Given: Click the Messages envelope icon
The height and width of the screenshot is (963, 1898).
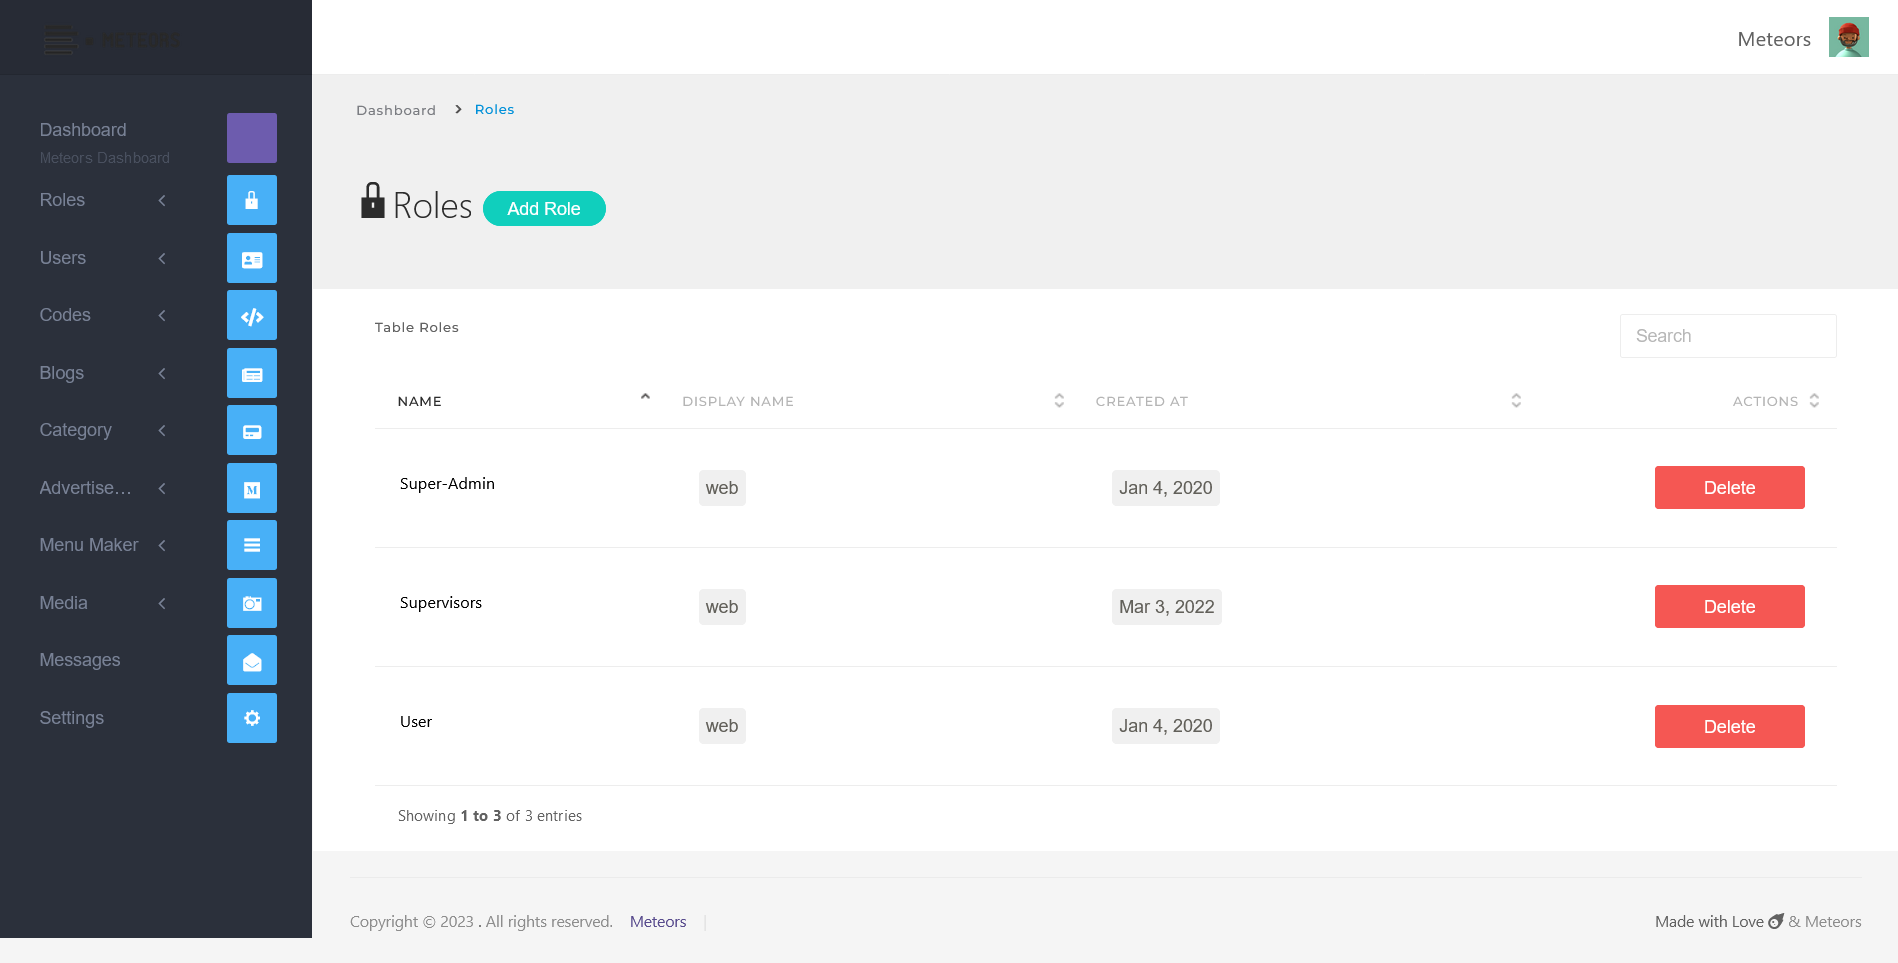Looking at the screenshot, I should coord(252,660).
